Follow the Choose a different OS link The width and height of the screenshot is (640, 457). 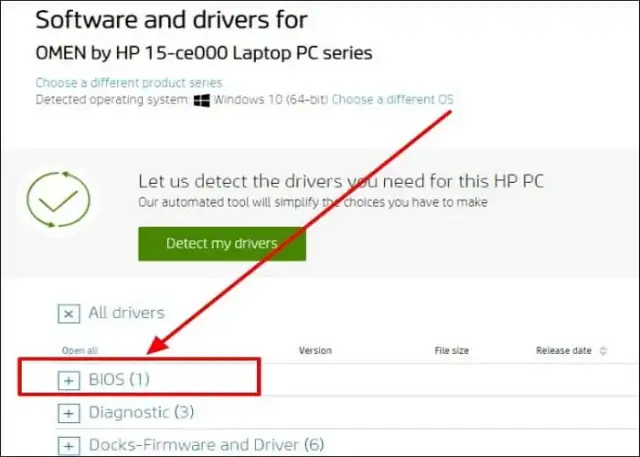point(392,100)
